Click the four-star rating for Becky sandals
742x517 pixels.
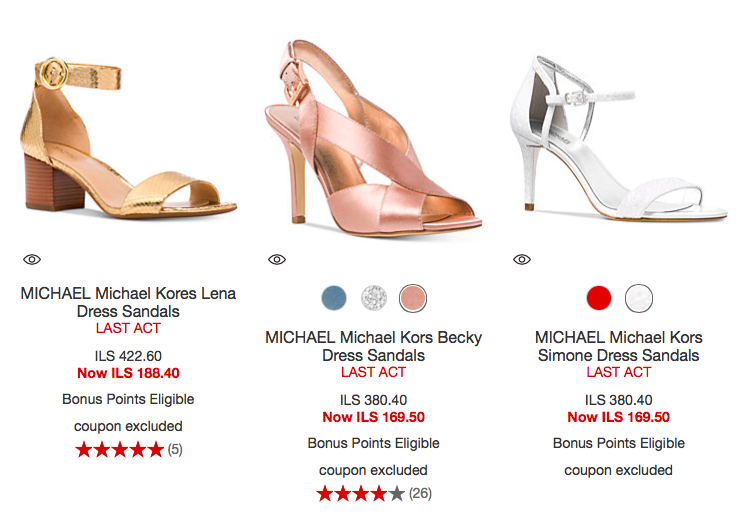[361, 493]
